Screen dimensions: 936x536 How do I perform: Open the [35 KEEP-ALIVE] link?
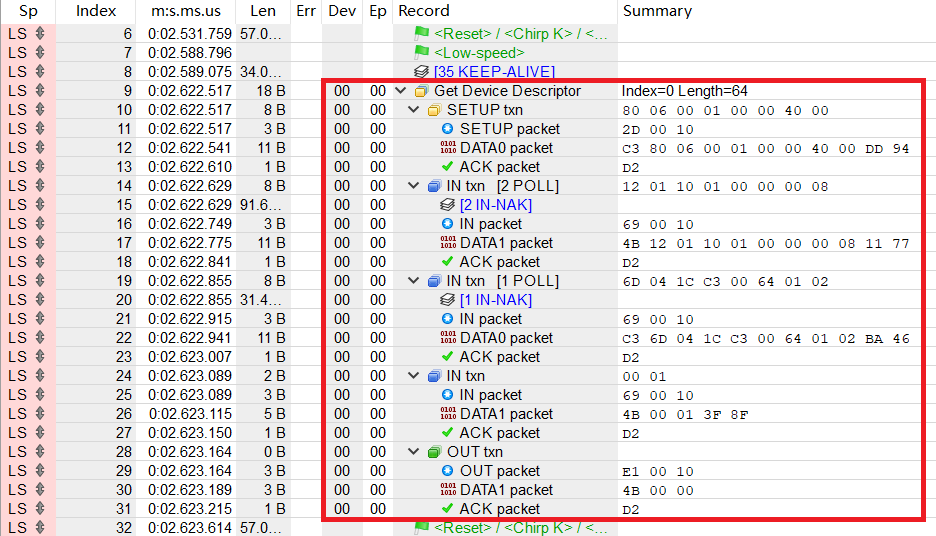494,72
